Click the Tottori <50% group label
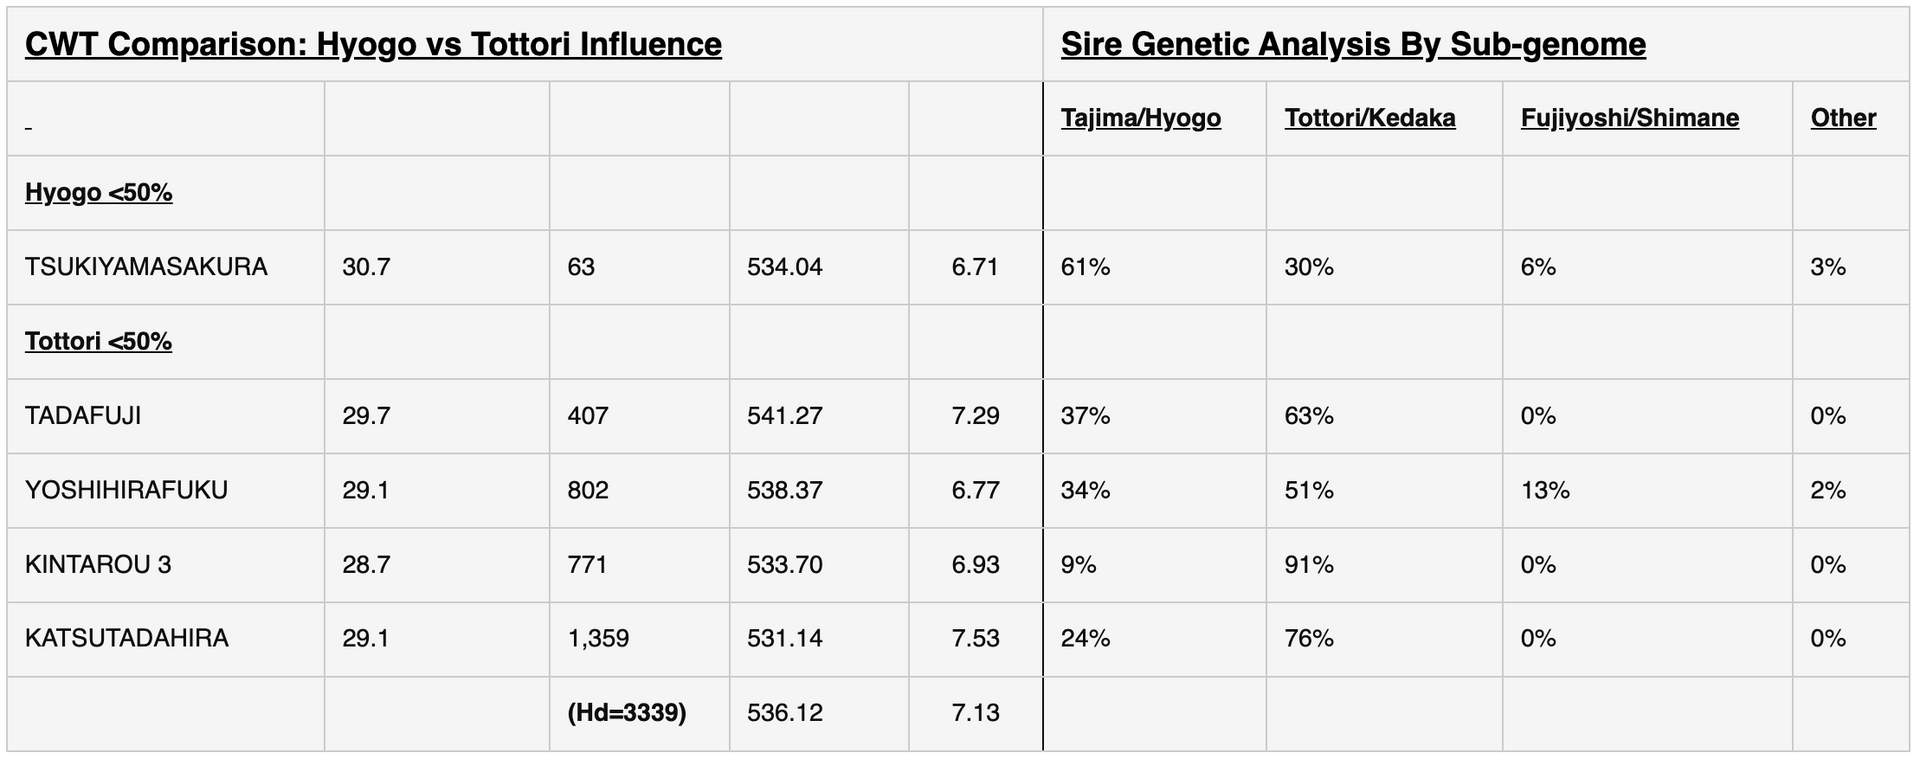 click(99, 341)
